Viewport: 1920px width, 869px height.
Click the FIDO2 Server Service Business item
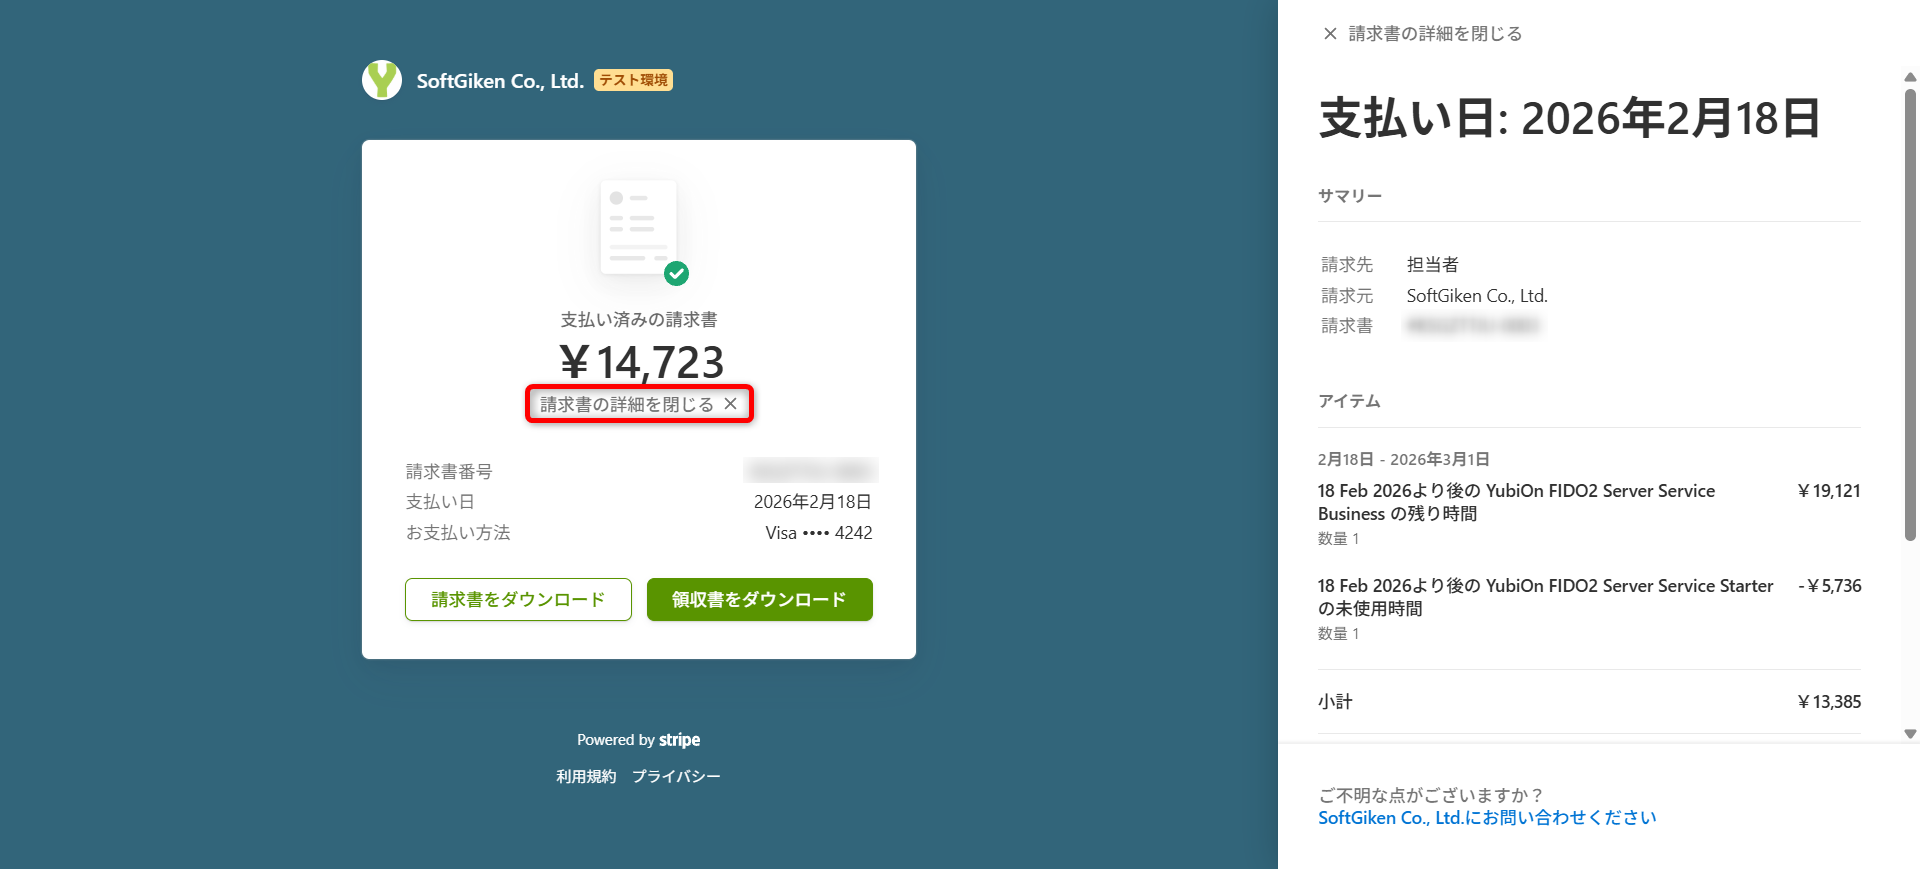point(1516,502)
